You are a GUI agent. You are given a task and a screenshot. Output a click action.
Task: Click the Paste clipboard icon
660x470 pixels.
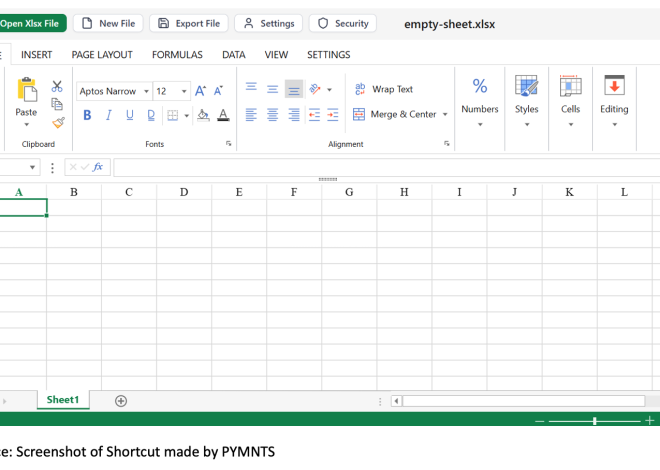click(x=27, y=90)
